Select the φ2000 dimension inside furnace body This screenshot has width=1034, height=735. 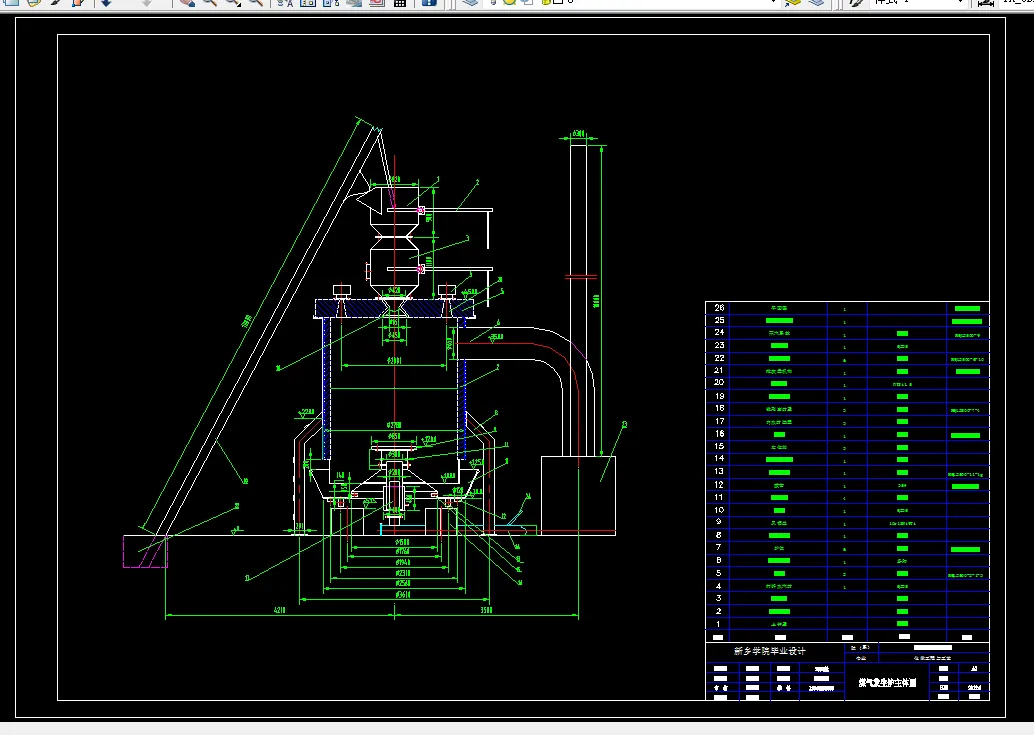(394, 361)
